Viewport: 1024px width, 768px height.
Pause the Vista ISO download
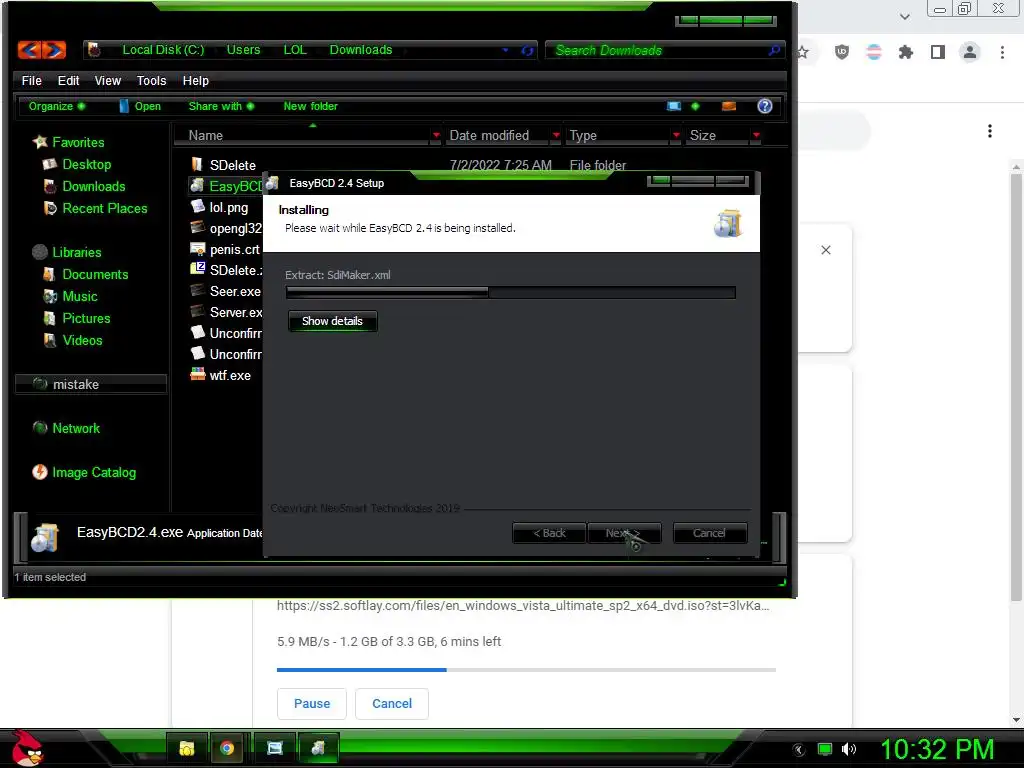tap(312, 703)
